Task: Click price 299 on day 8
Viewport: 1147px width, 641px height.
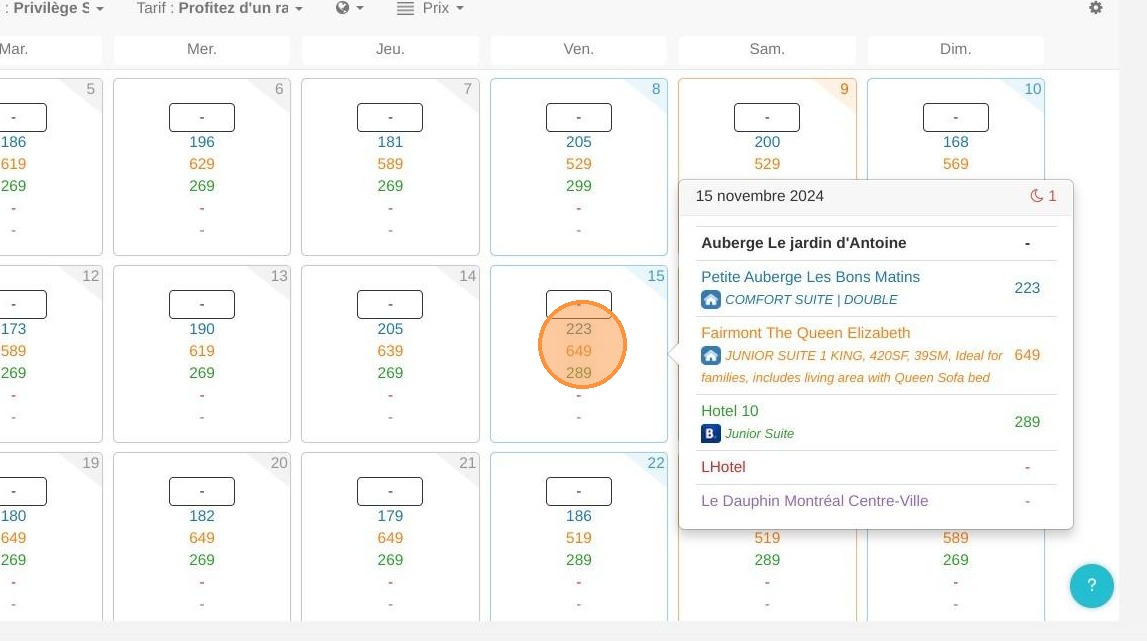Action: pos(579,186)
